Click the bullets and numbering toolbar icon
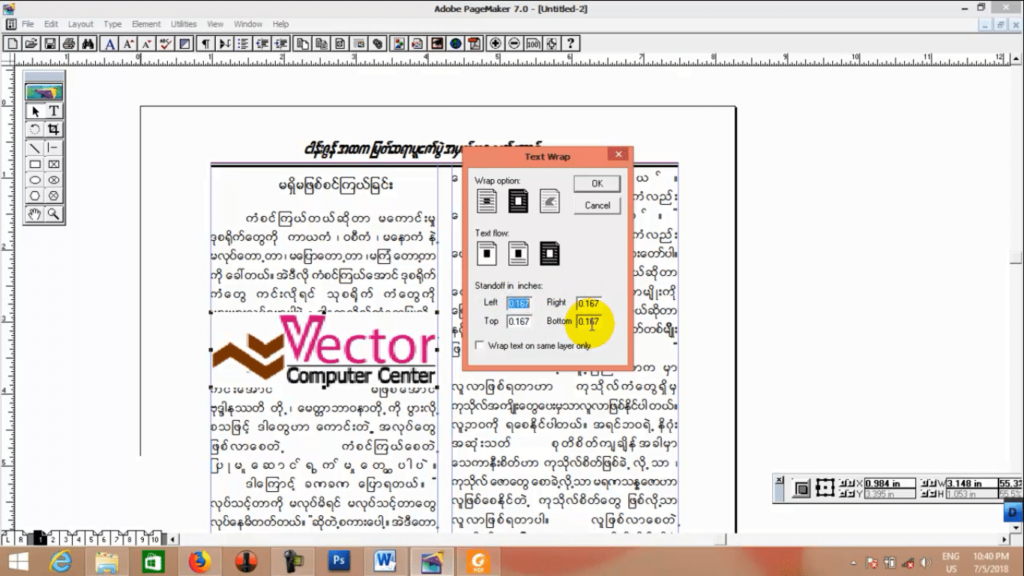 pos(243,44)
